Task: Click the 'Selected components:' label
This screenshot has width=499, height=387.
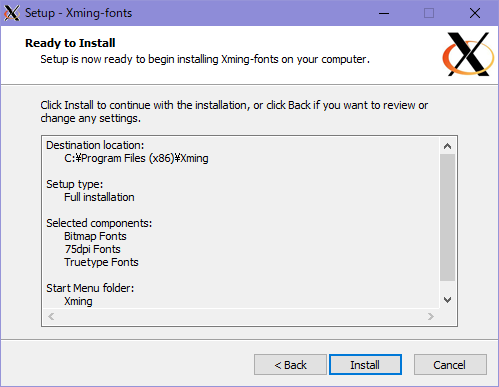Action: 99,223
